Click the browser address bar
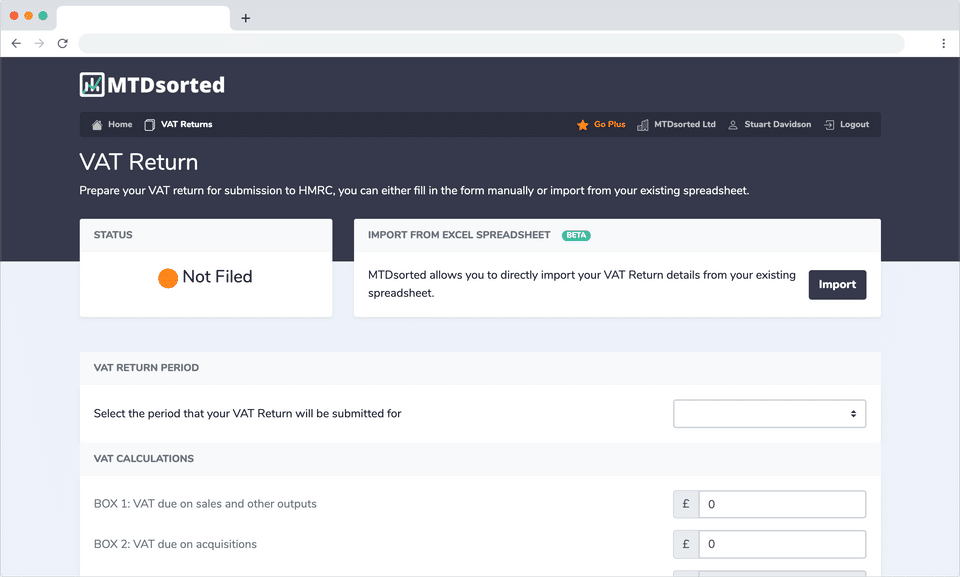This screenshot has width=960, height=577. point(490,44)
